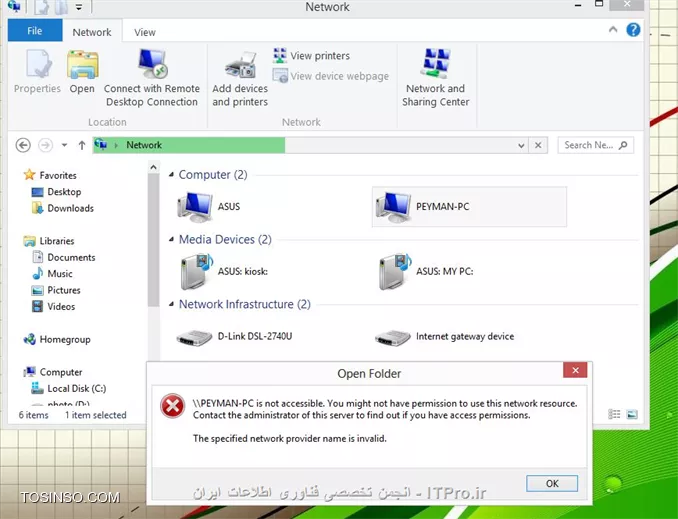Open Quick Access Toolbar customize dropdown
The image size is (678, 519).
(79, 6)
